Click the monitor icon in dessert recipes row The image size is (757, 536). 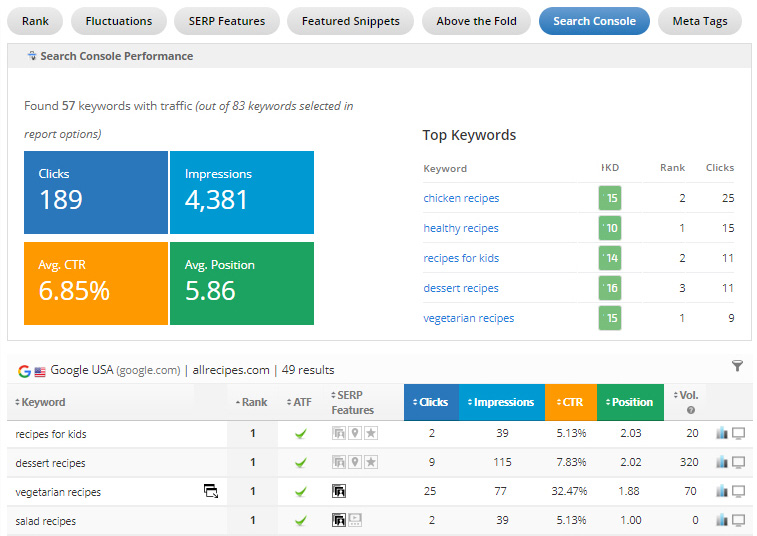tap(739, 463)
